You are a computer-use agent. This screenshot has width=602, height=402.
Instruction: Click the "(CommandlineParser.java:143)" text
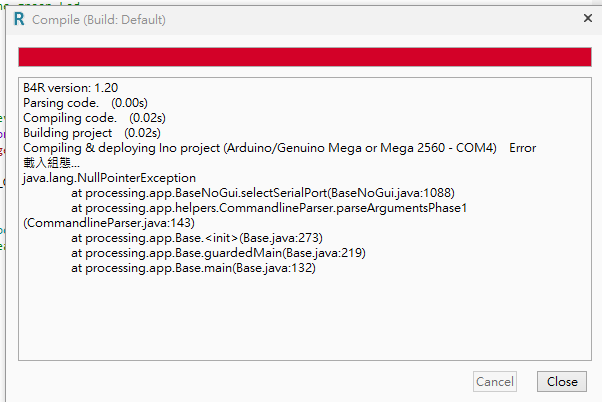108,223
